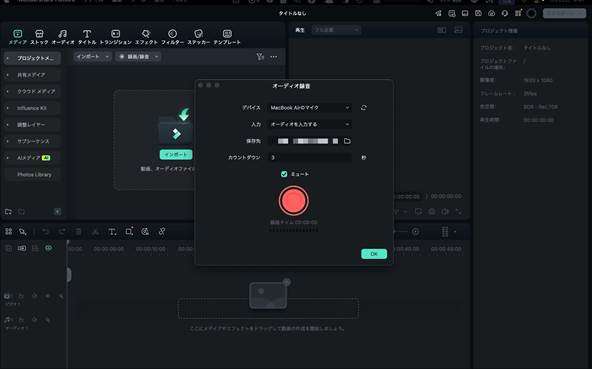Collapse the media sidebar panel
Image resolution: width=592 pixels, height=369 pixels.
(57, 212)
